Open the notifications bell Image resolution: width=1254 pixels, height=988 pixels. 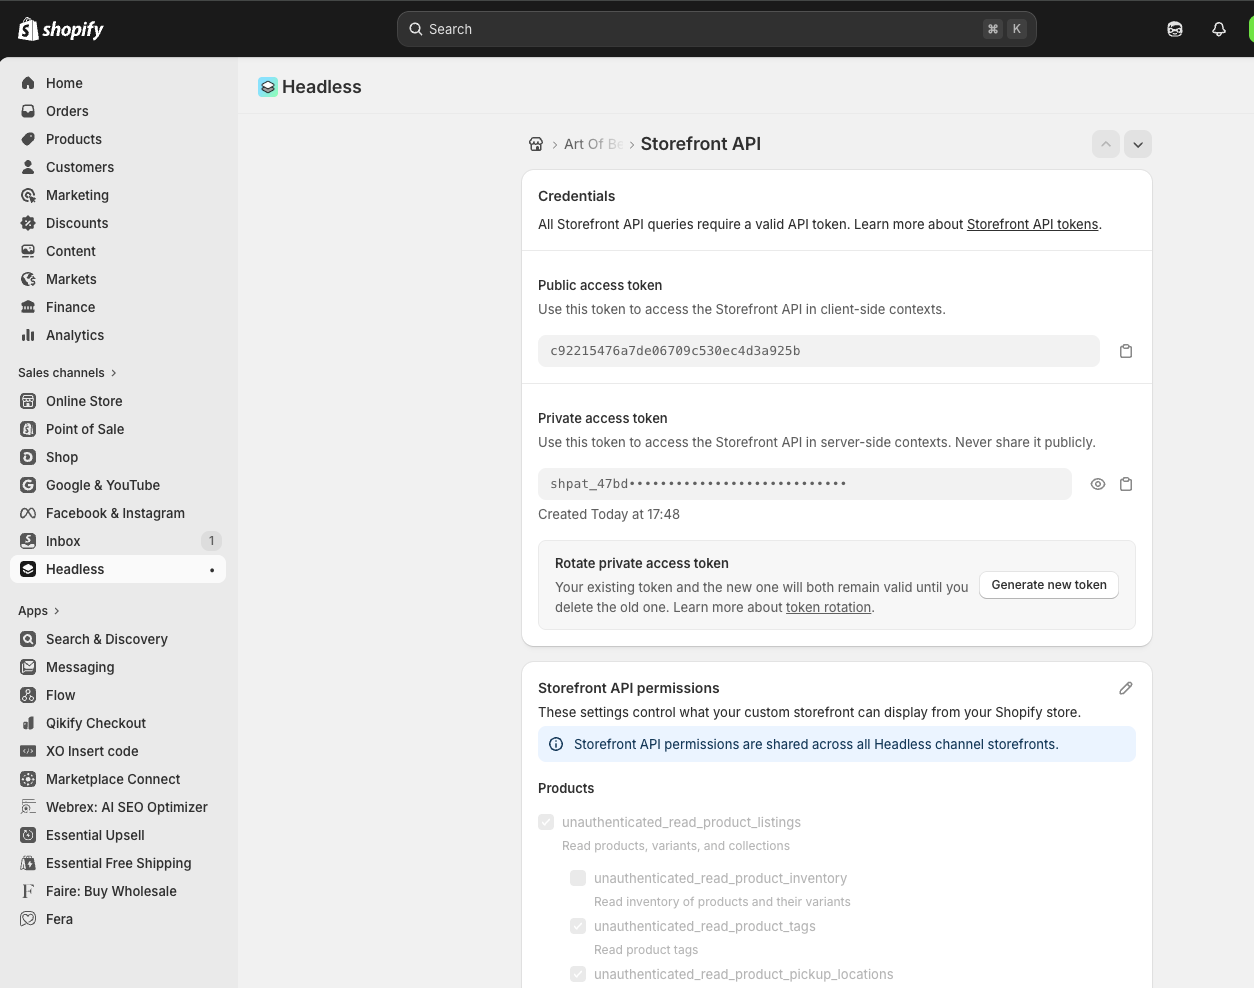[x=1219, y=29]
